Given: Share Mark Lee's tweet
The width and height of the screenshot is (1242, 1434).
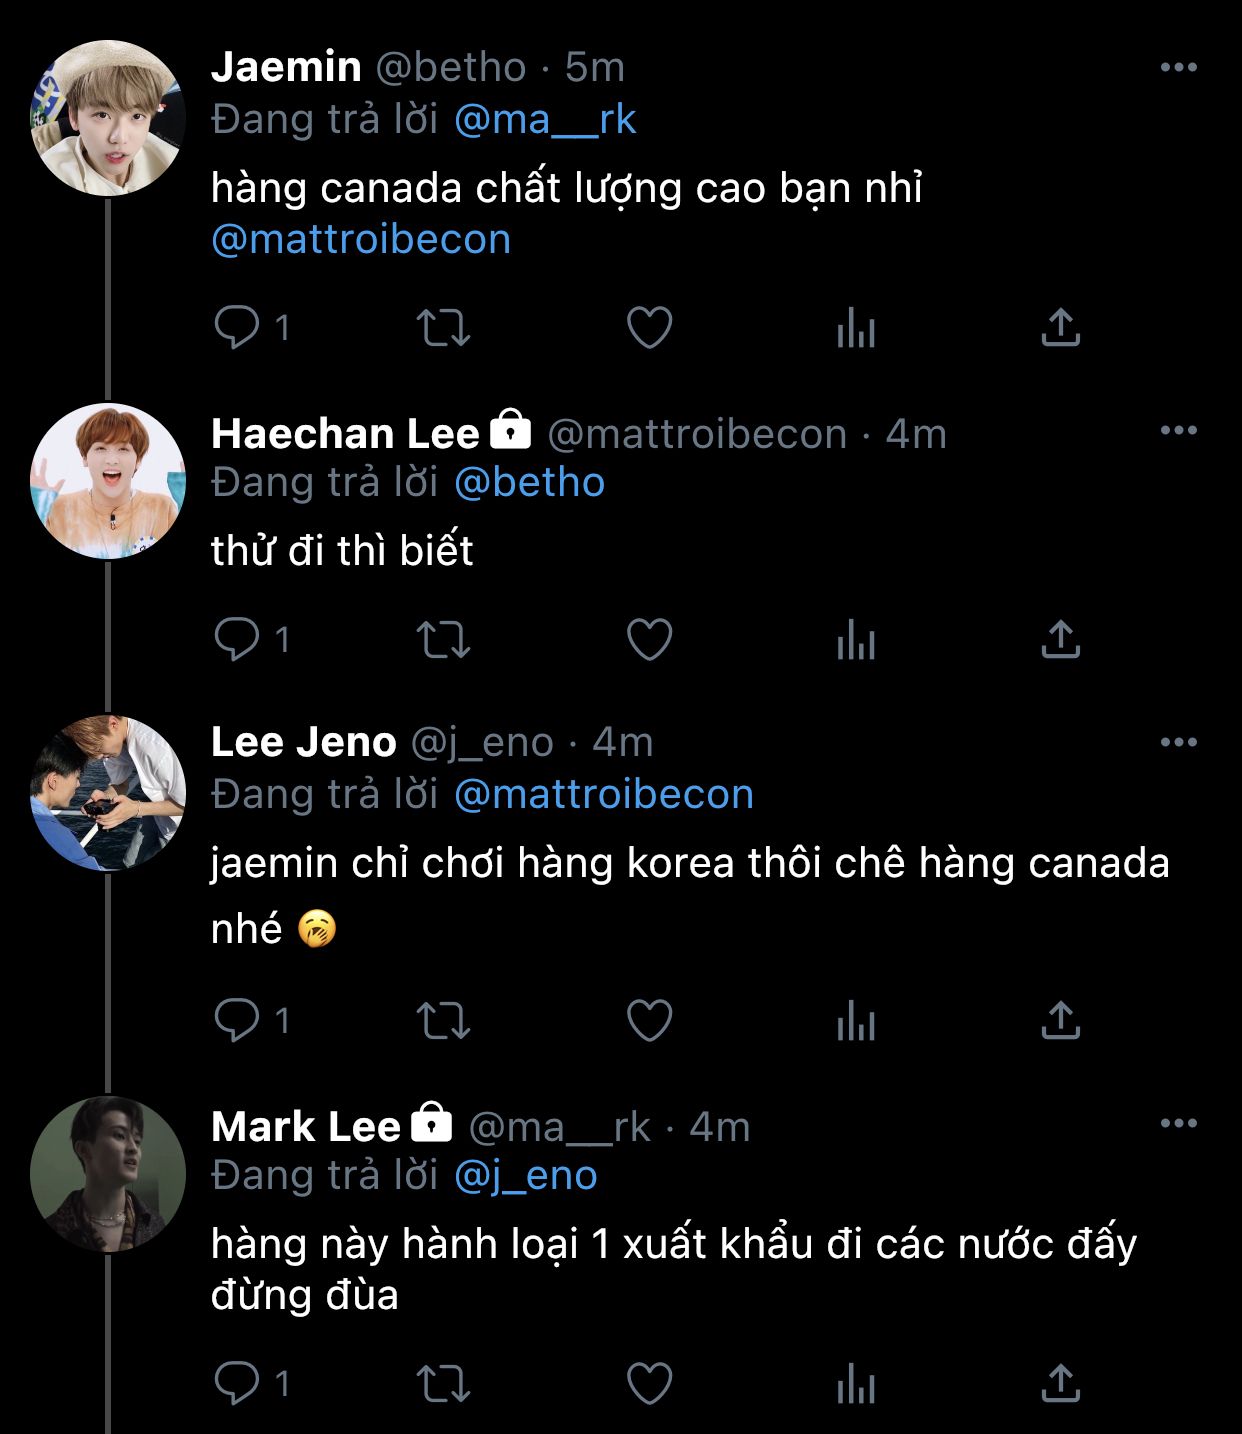Looking at the screenshot, I should coord(1060,1383).
